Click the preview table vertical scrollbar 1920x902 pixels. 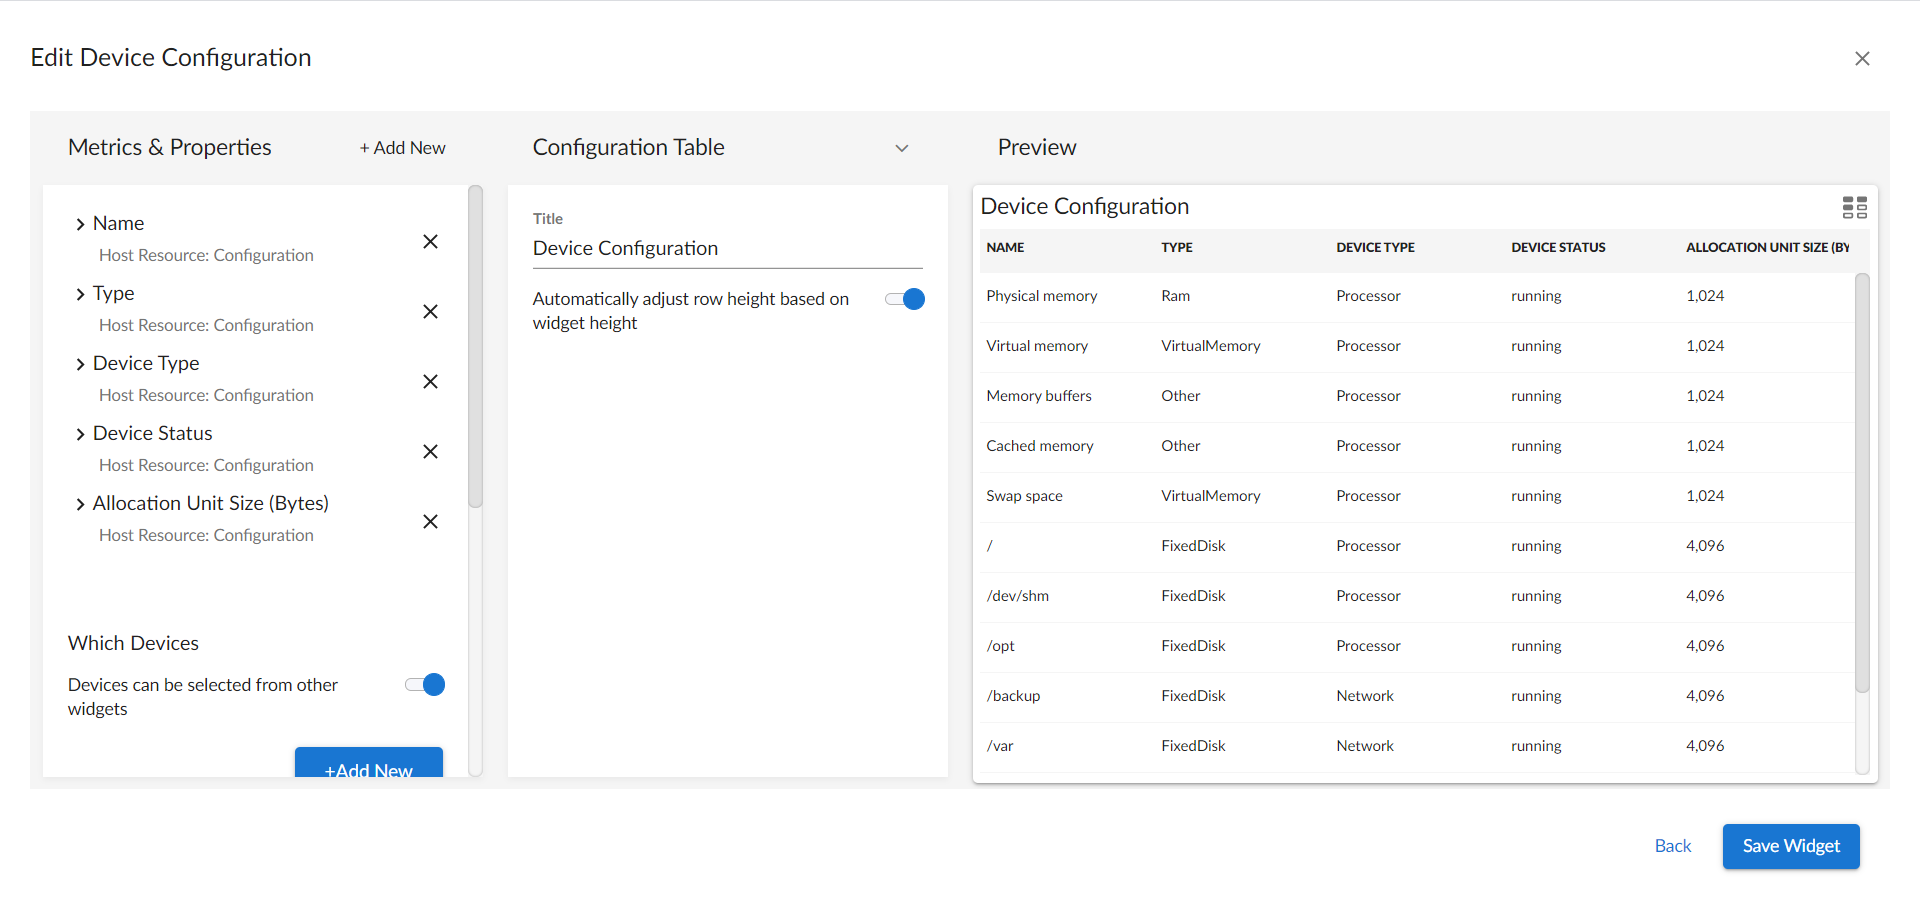pos(1861,480)
